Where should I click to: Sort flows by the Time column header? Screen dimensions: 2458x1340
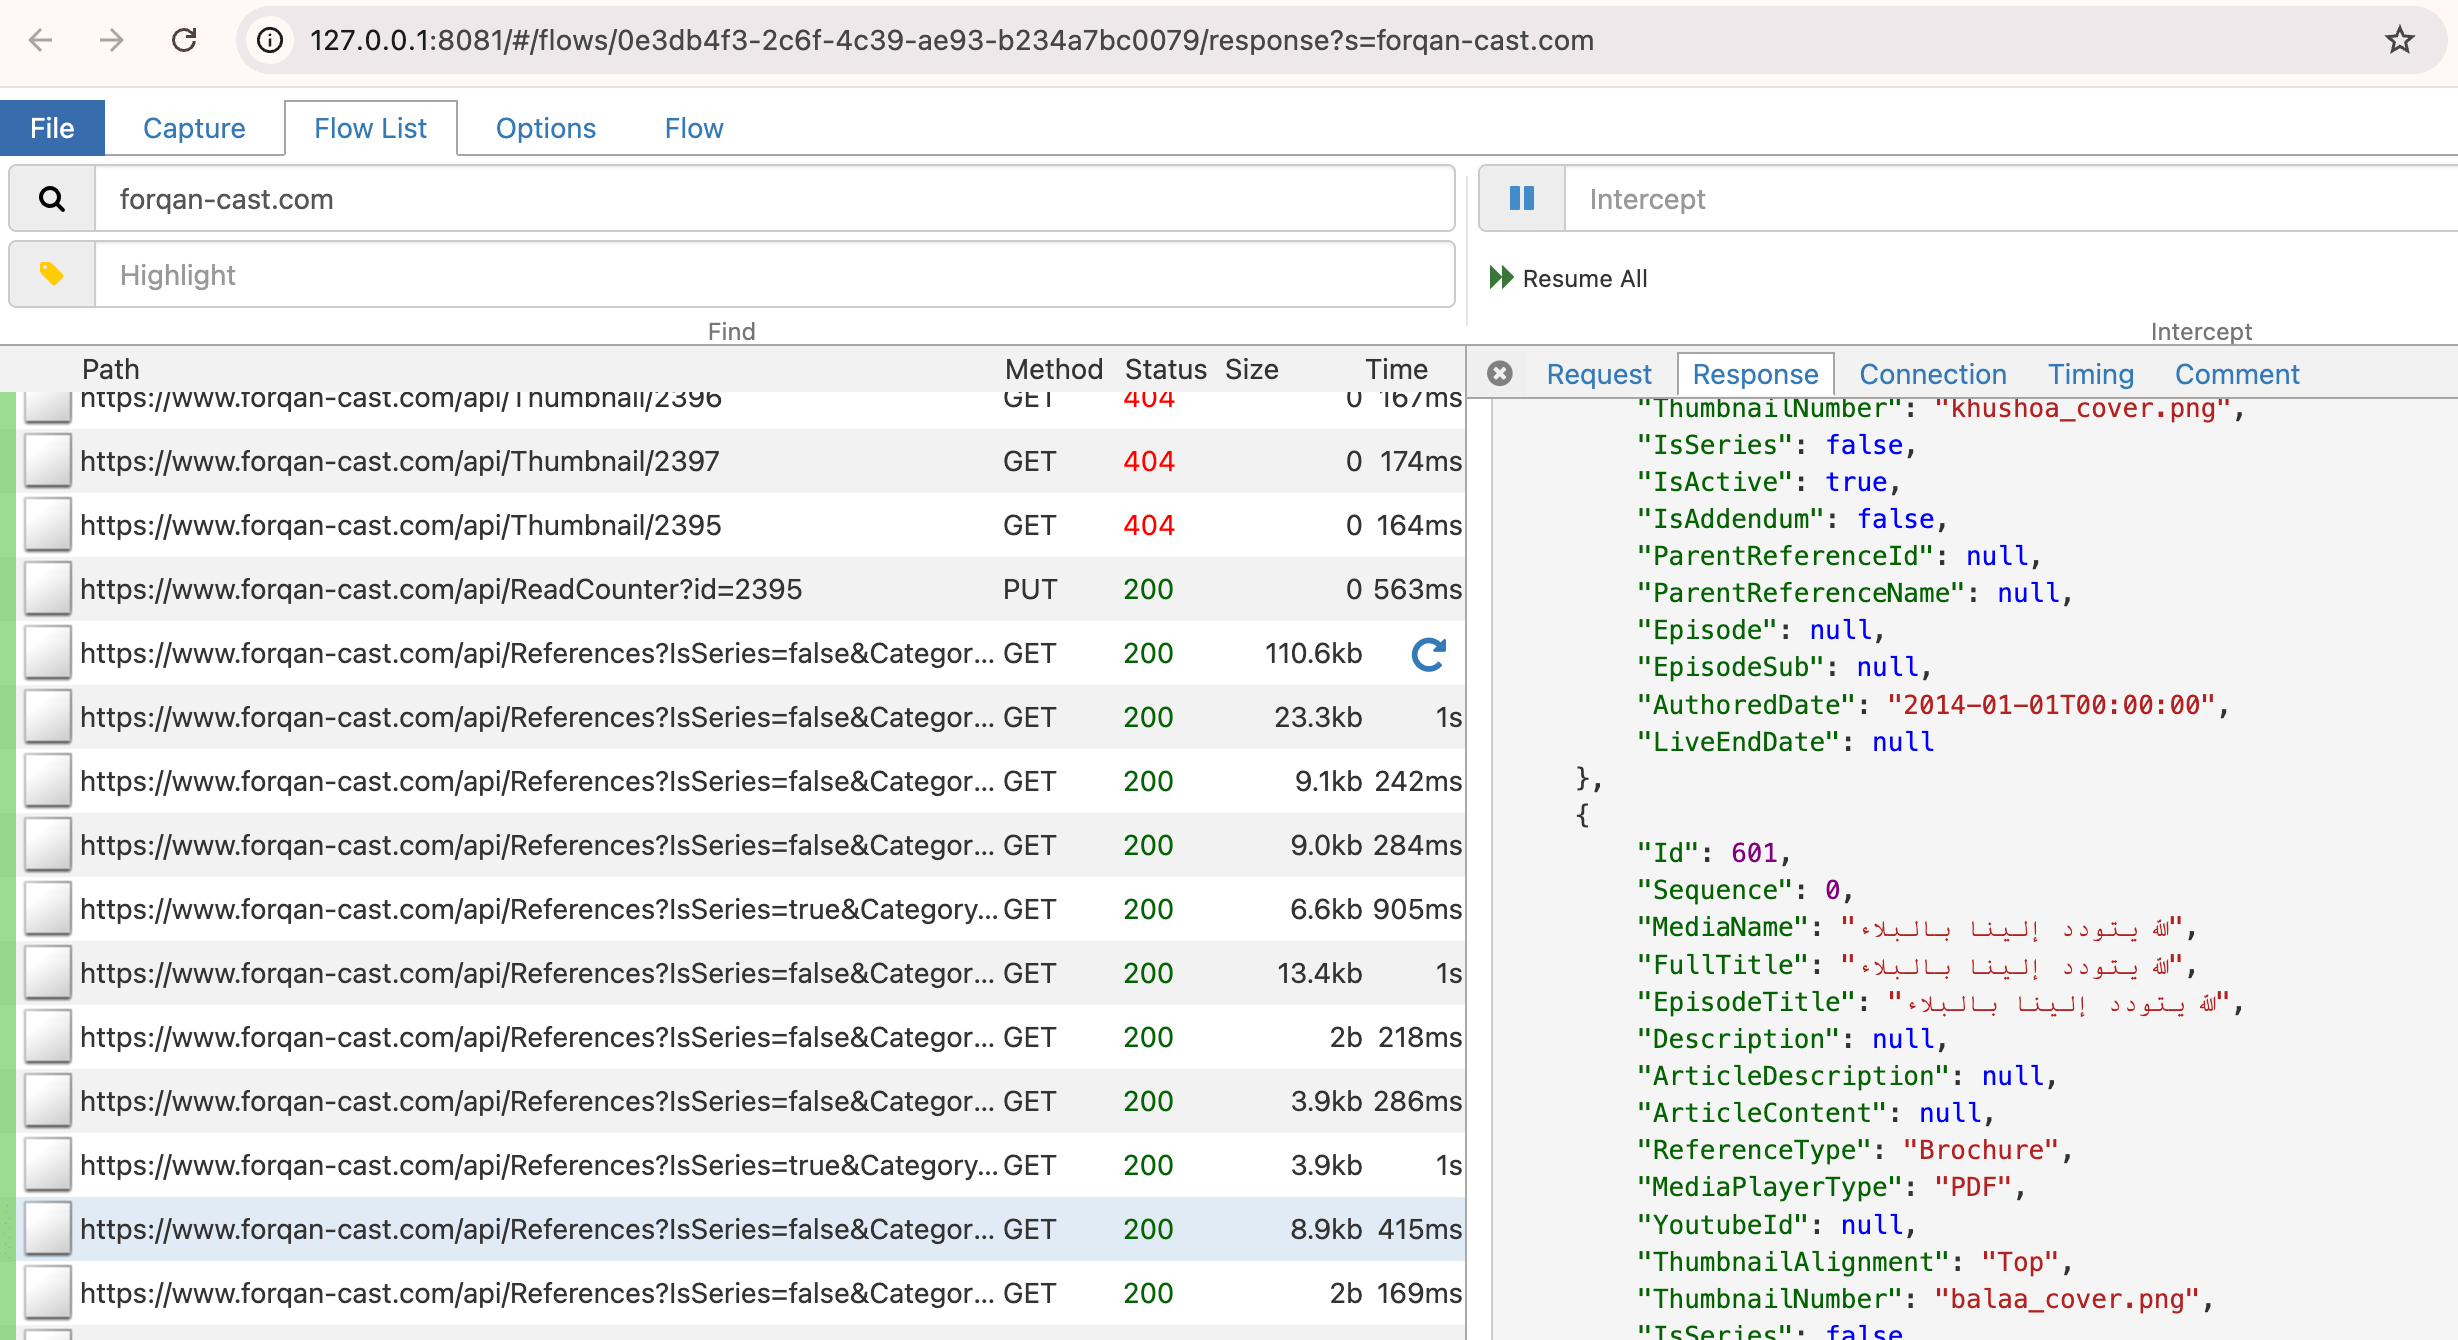coord(1396,369)
